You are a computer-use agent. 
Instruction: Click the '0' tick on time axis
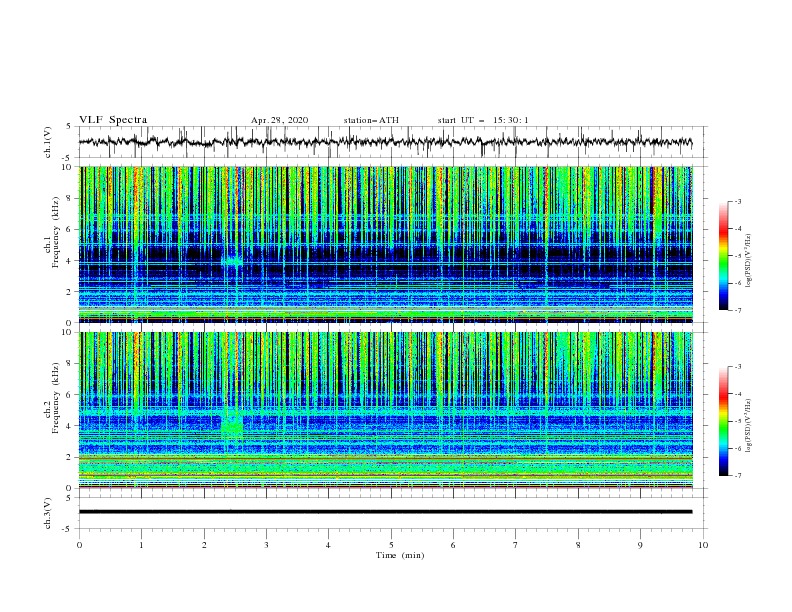[79, 545]
